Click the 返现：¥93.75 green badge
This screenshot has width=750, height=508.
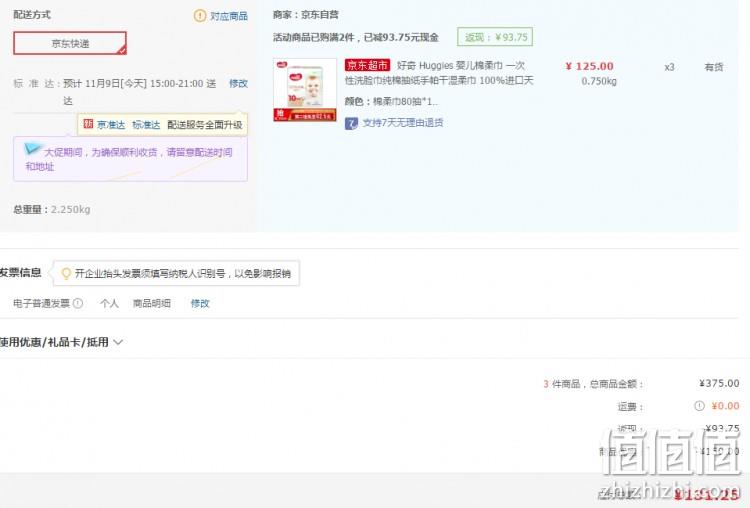(x=495, y=37)
